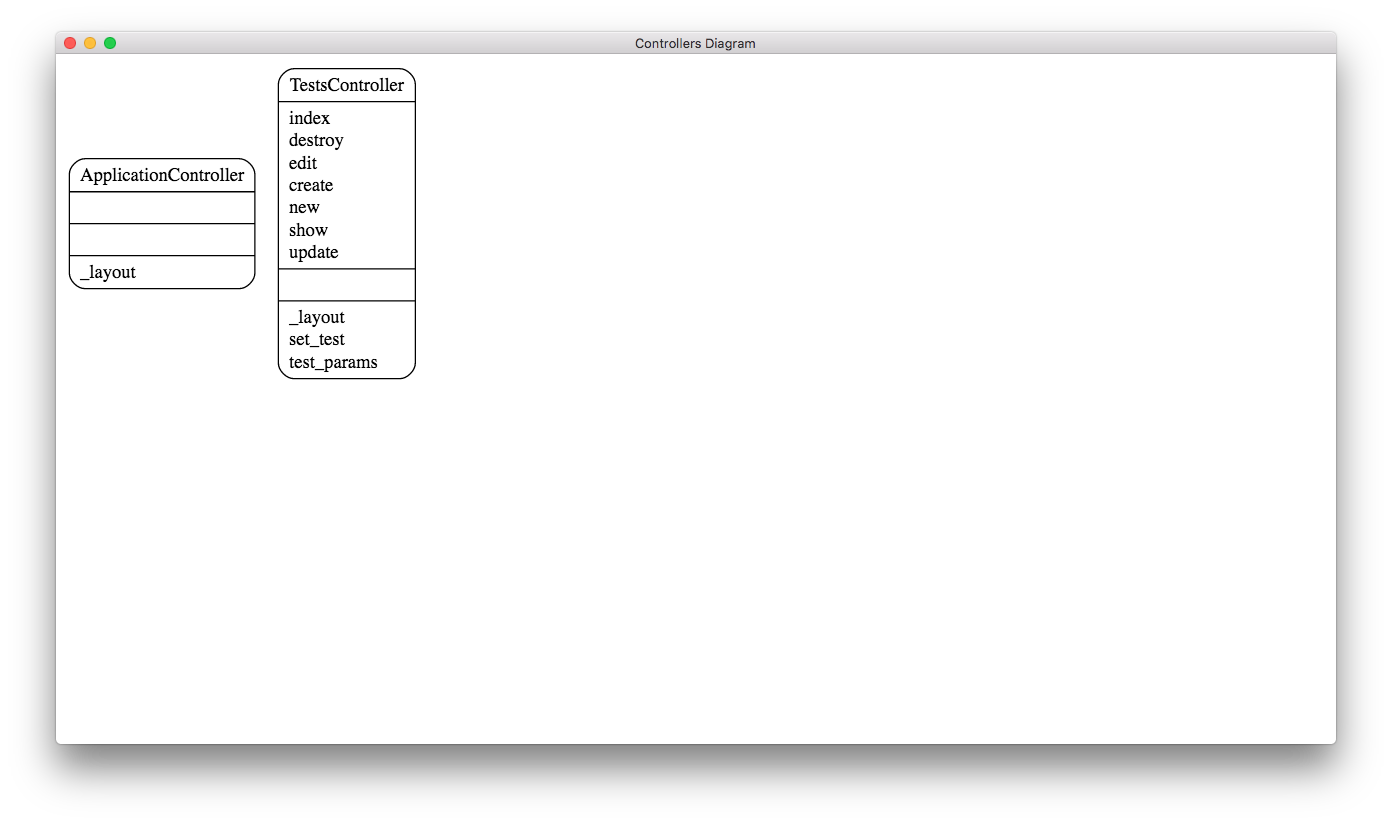Click the empty compartment in TestsController

pyautogui.click(x=346, y=285)
